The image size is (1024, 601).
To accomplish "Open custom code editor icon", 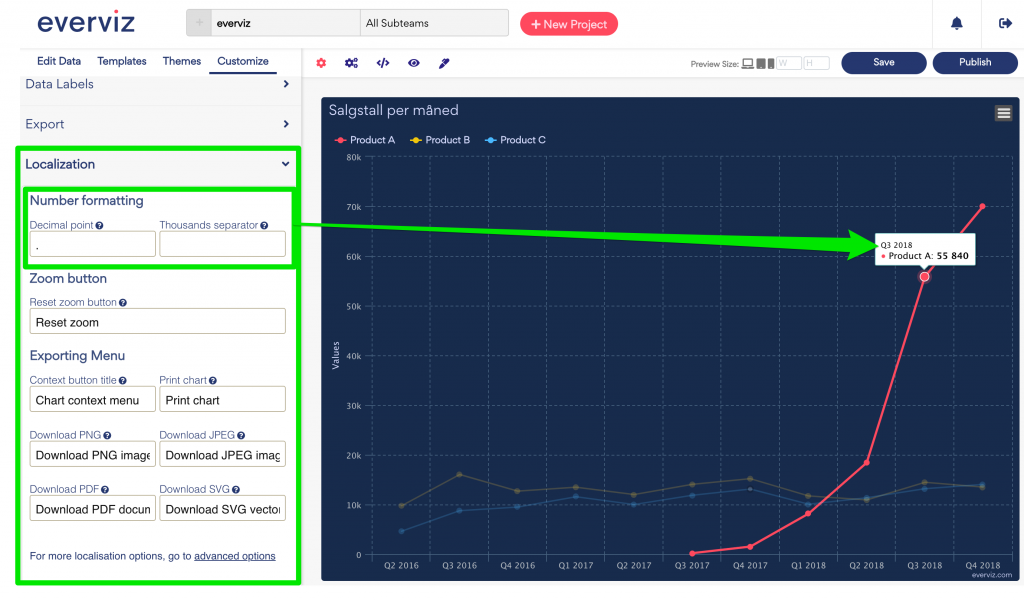I will (x=383, y=63).
